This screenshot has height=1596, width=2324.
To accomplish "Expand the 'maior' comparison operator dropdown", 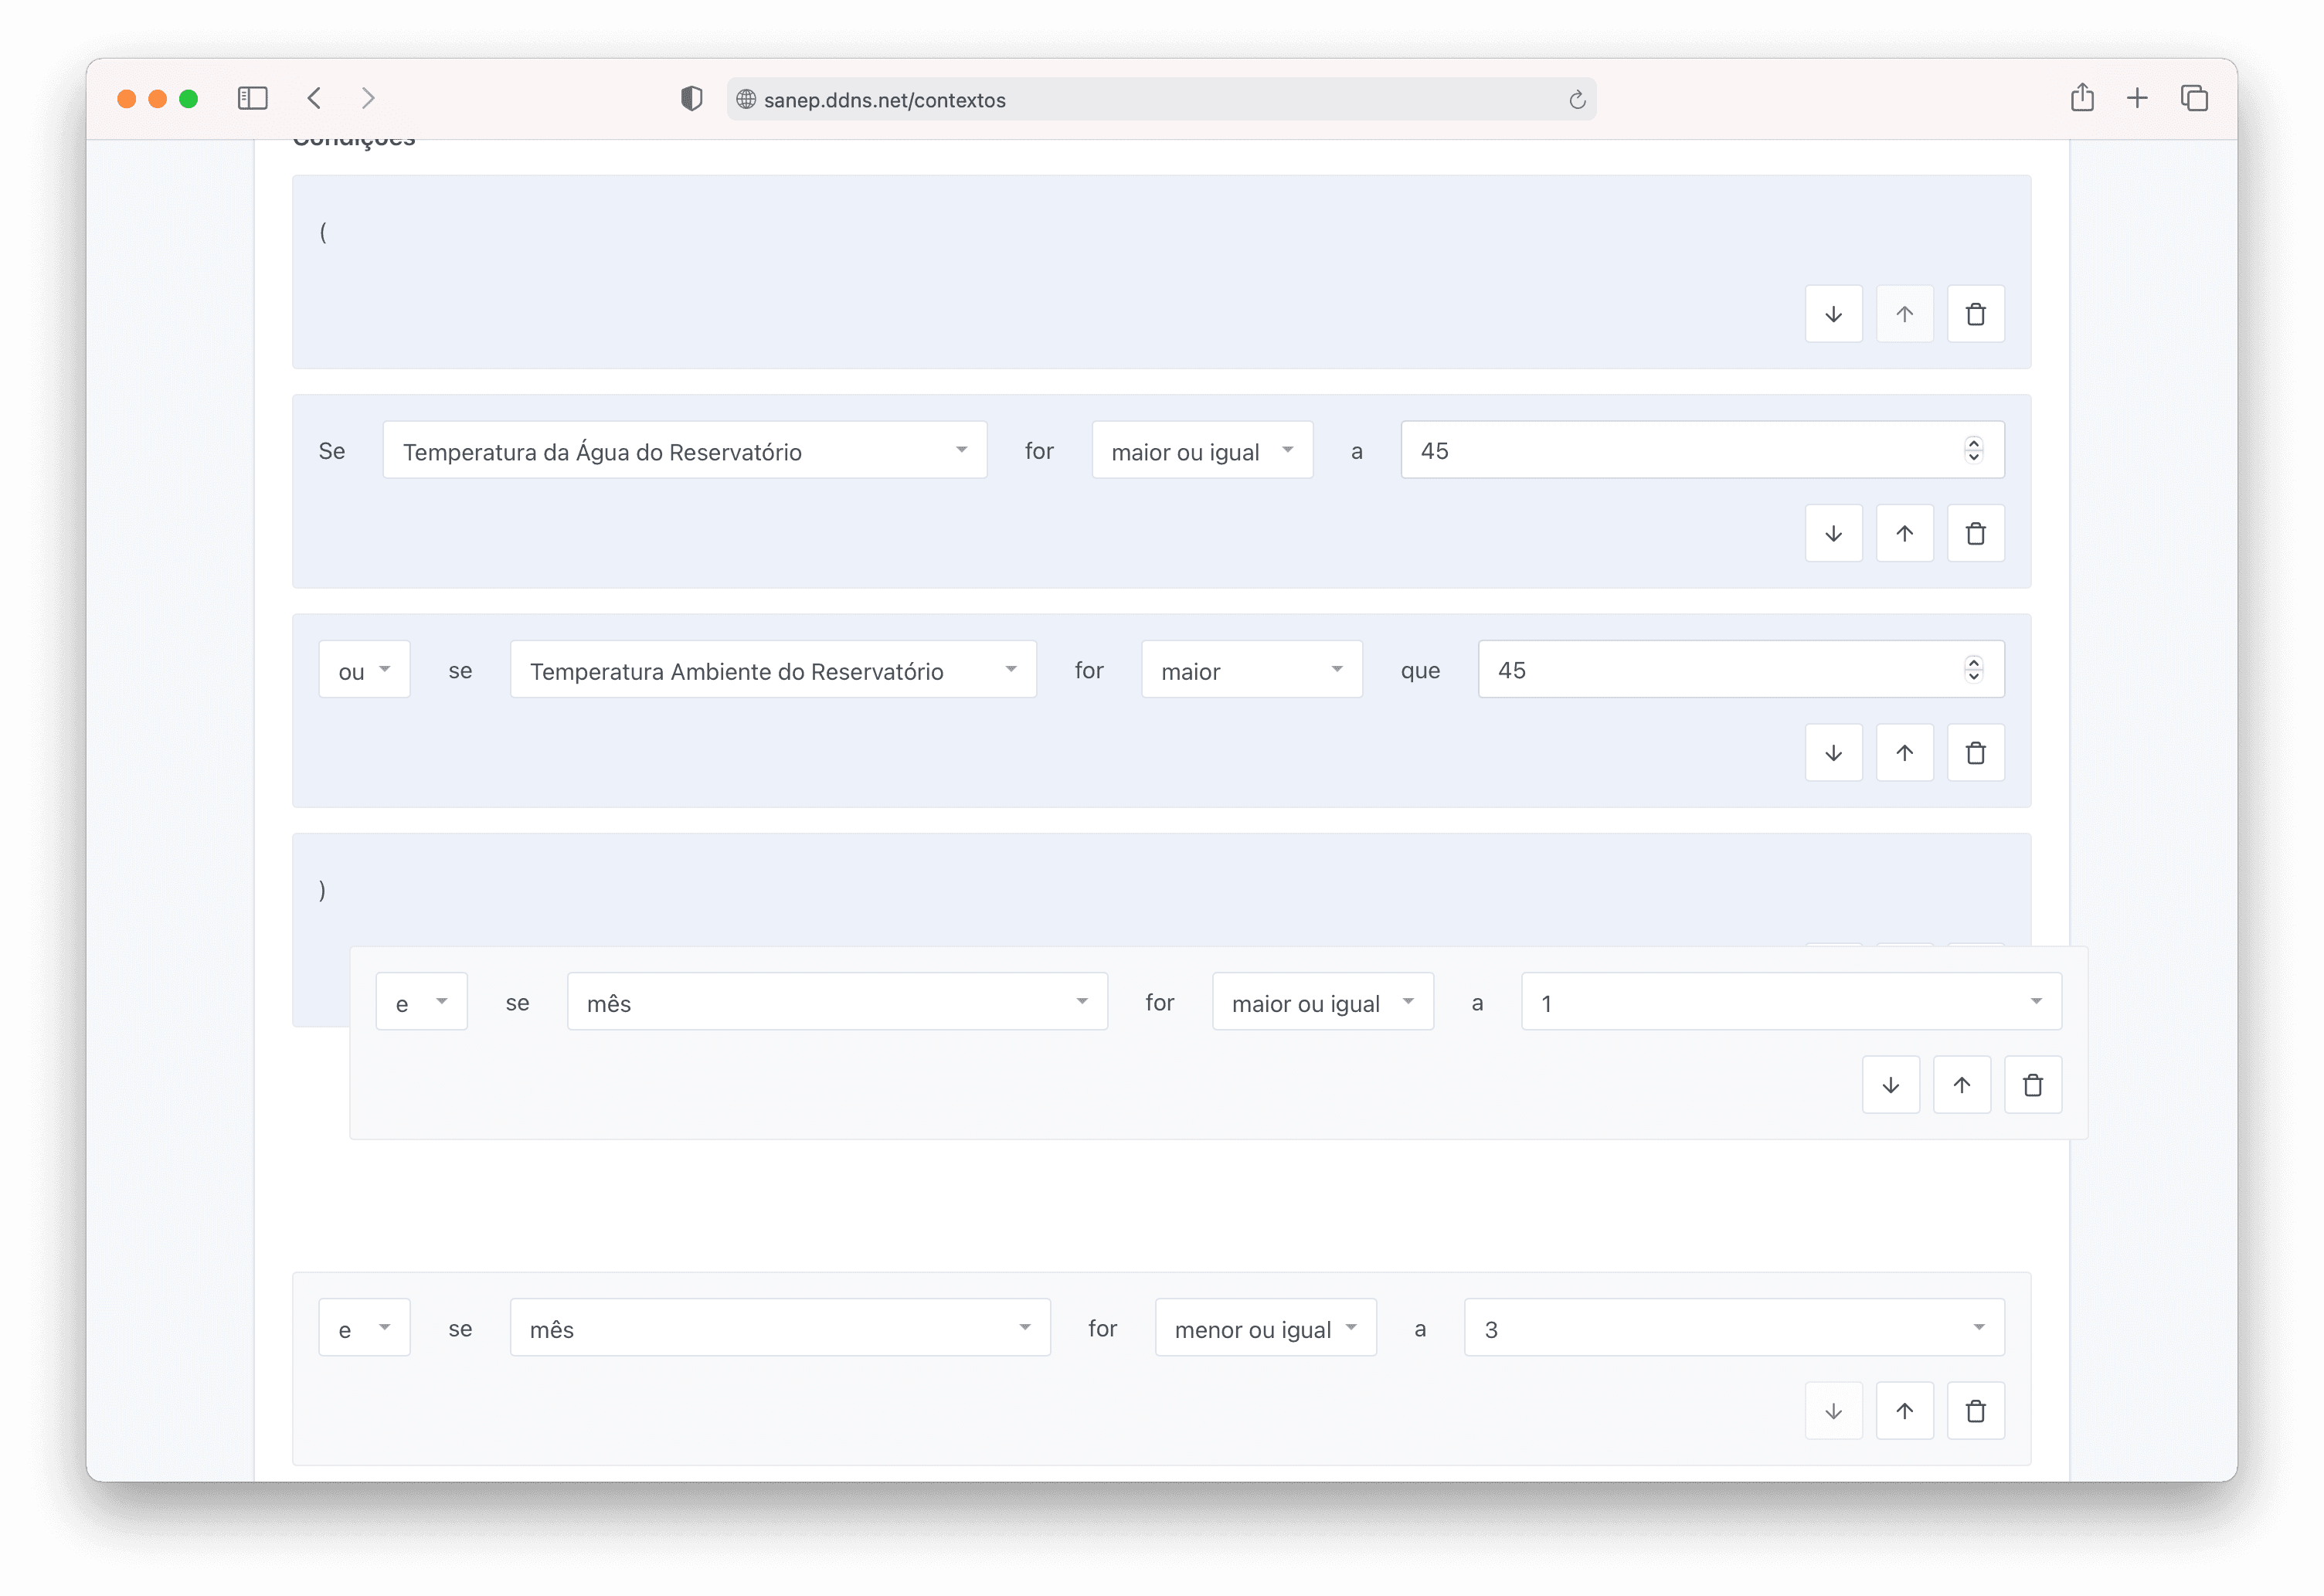I will 1251,670.
